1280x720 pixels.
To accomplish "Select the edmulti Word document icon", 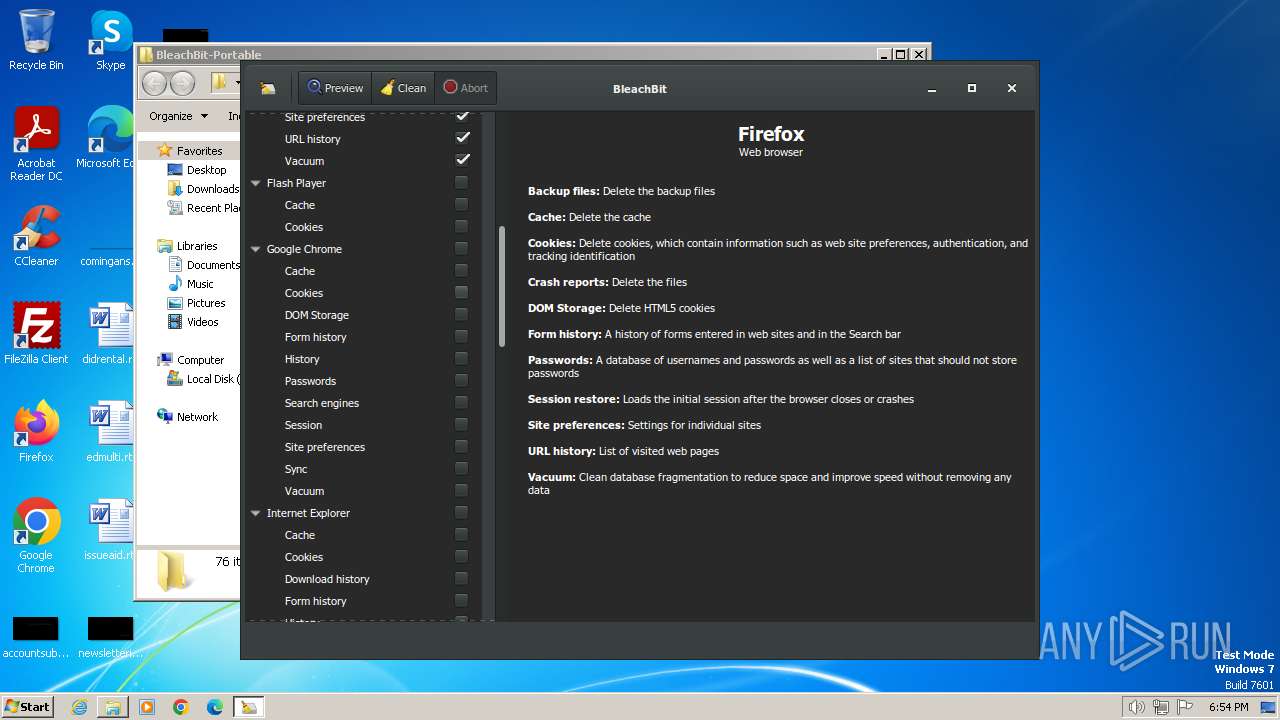I will pos(110,432).
